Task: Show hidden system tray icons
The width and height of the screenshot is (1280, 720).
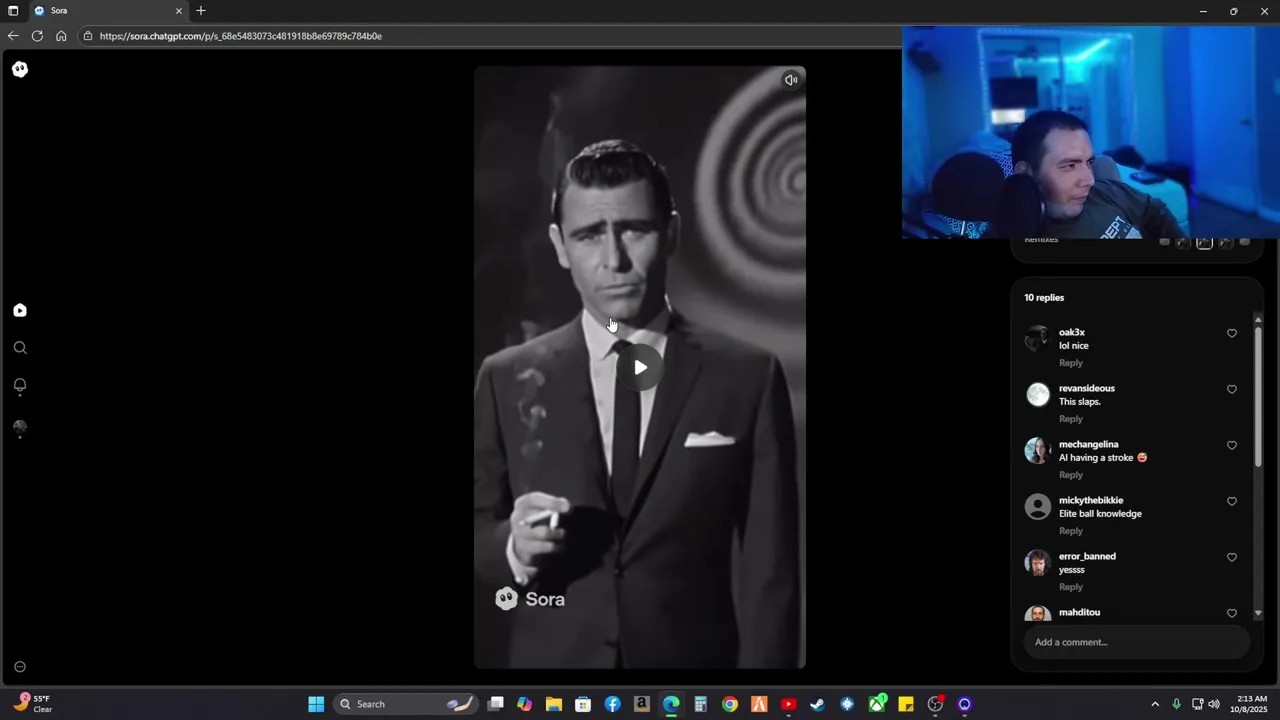Action: click(1155, 704)
